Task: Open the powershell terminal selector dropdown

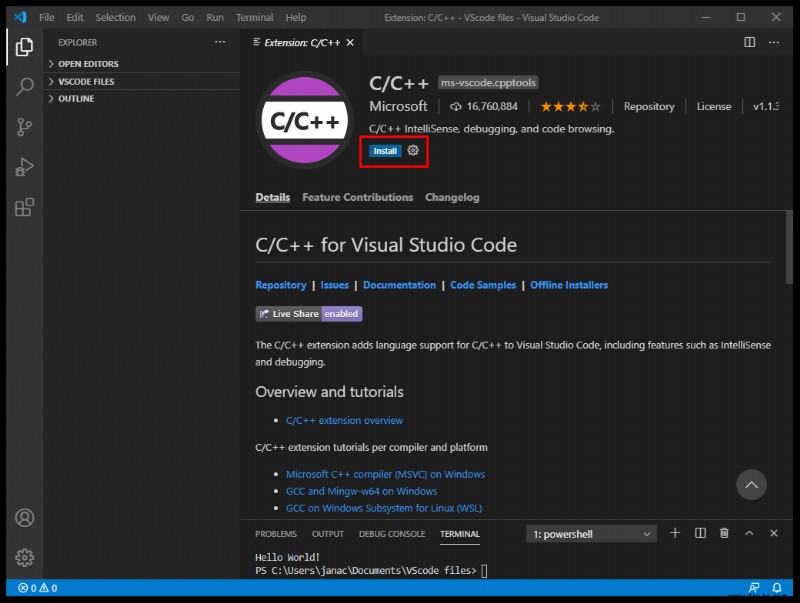Action: point(591,534)
